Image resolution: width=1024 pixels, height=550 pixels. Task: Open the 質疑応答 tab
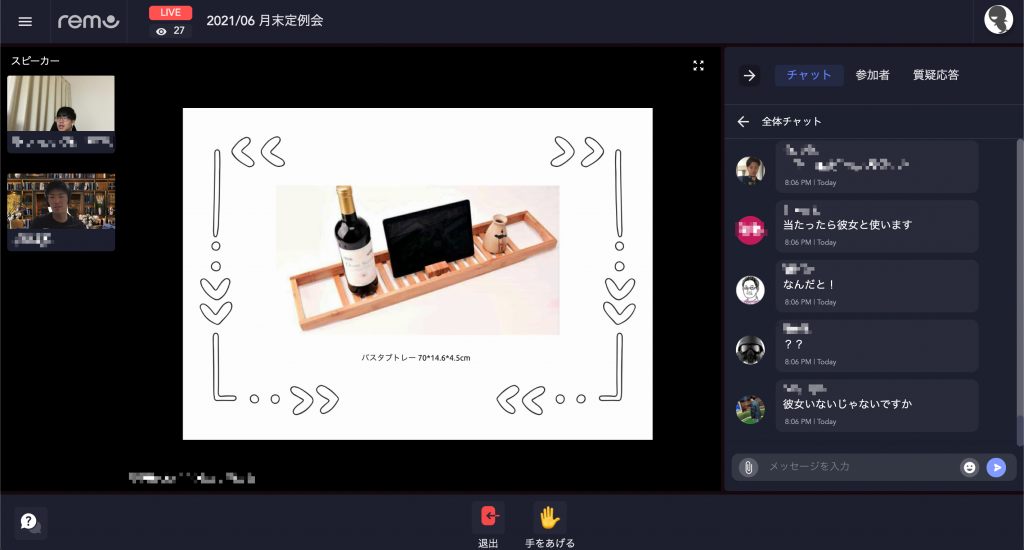click(x=935, y=75)
